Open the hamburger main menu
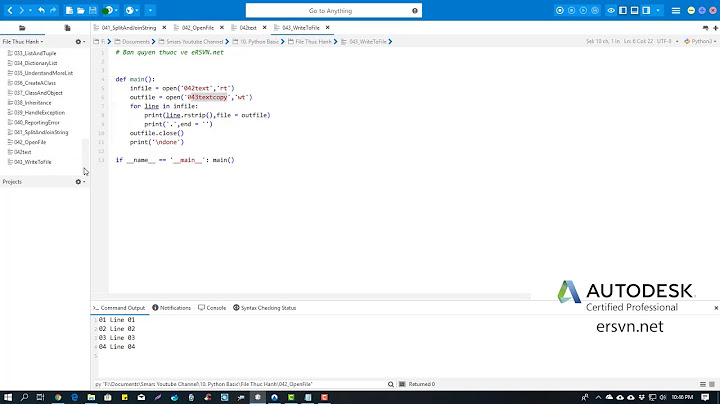Viewport: 720px width, 404px height. tap(676, 10)
